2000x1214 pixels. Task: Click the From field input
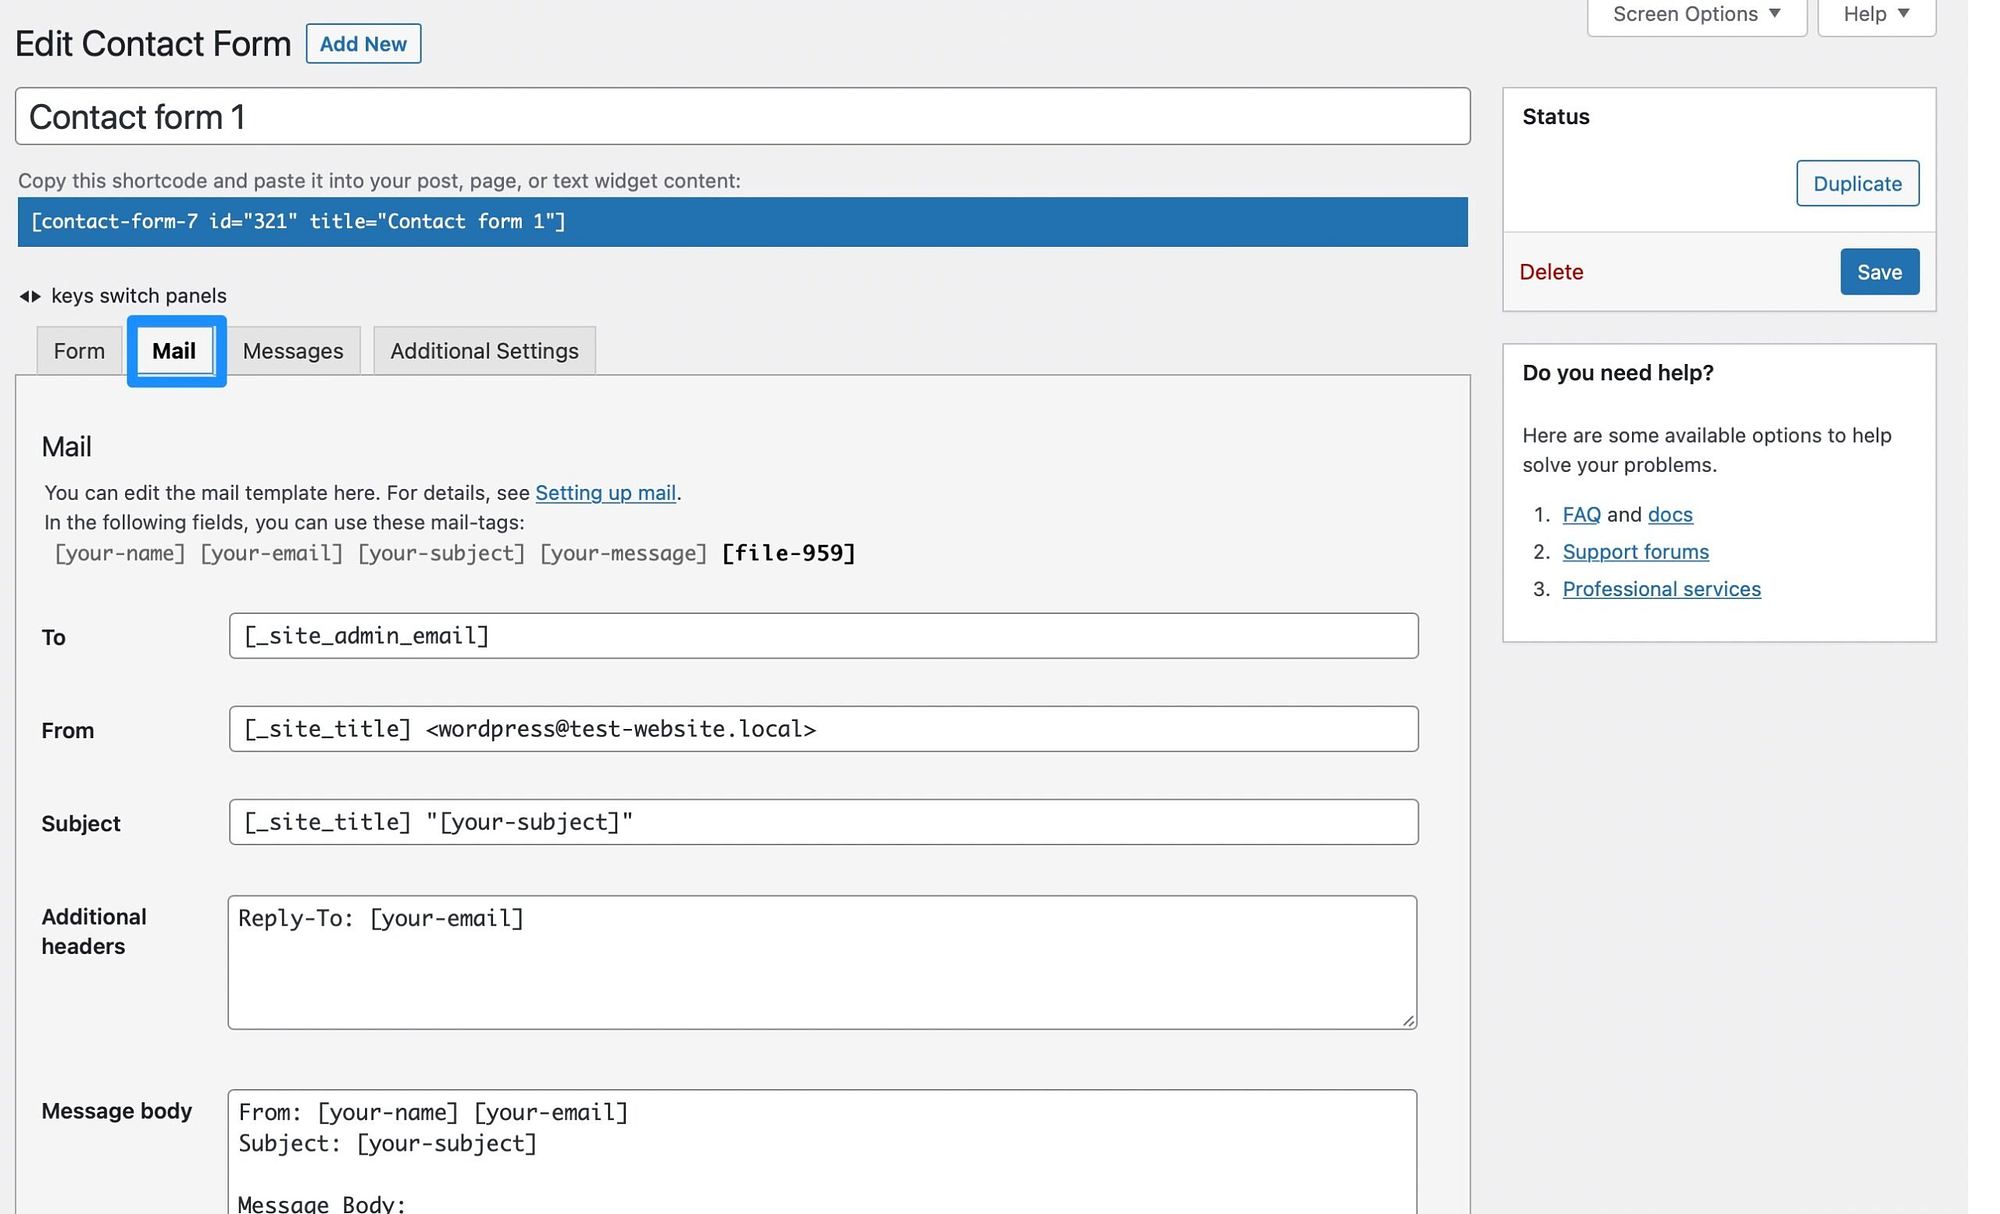[823, 728]
